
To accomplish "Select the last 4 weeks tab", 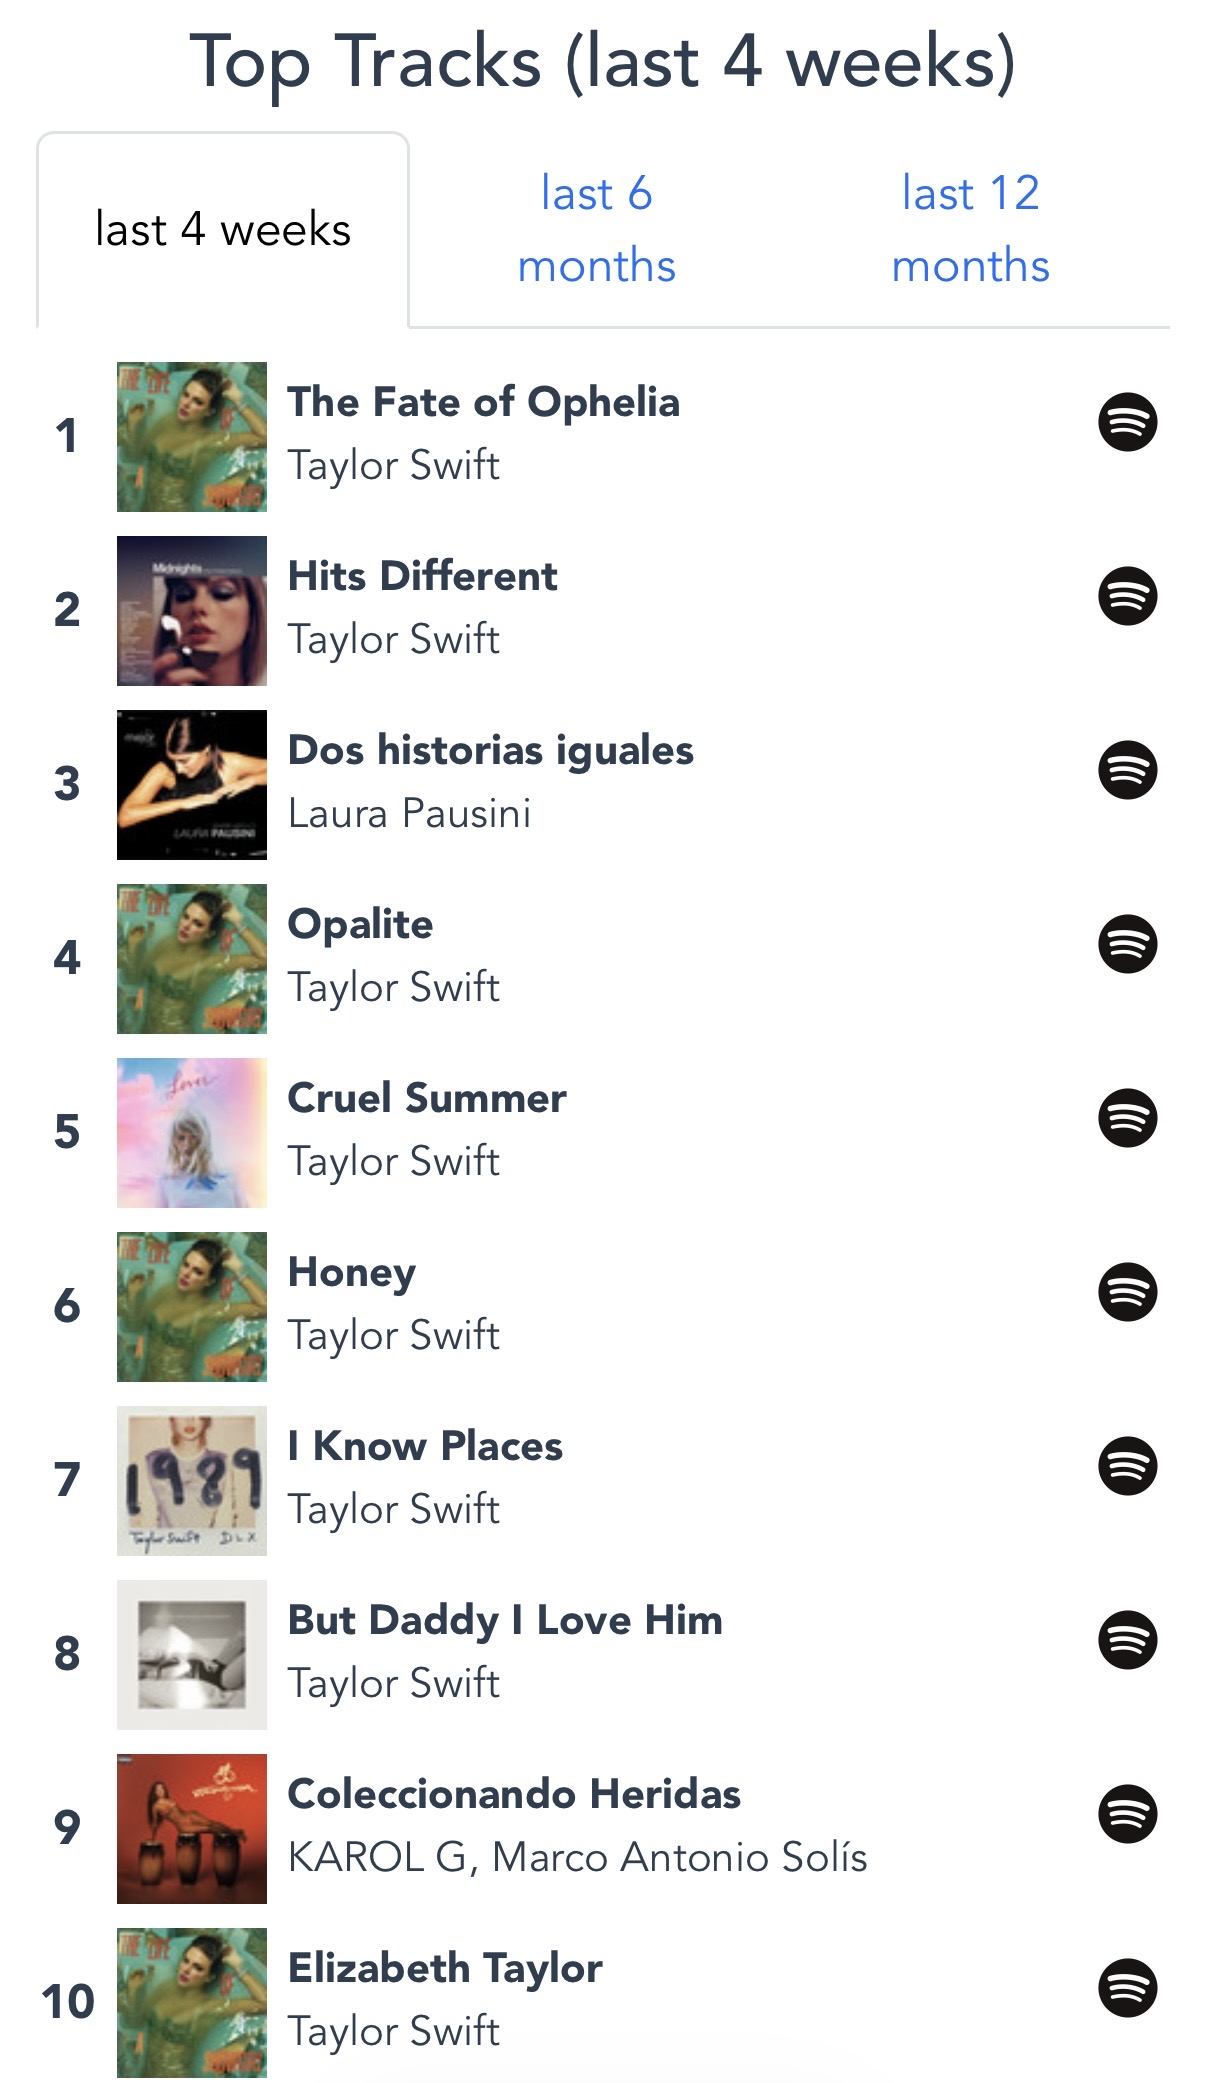I will 223,230.
